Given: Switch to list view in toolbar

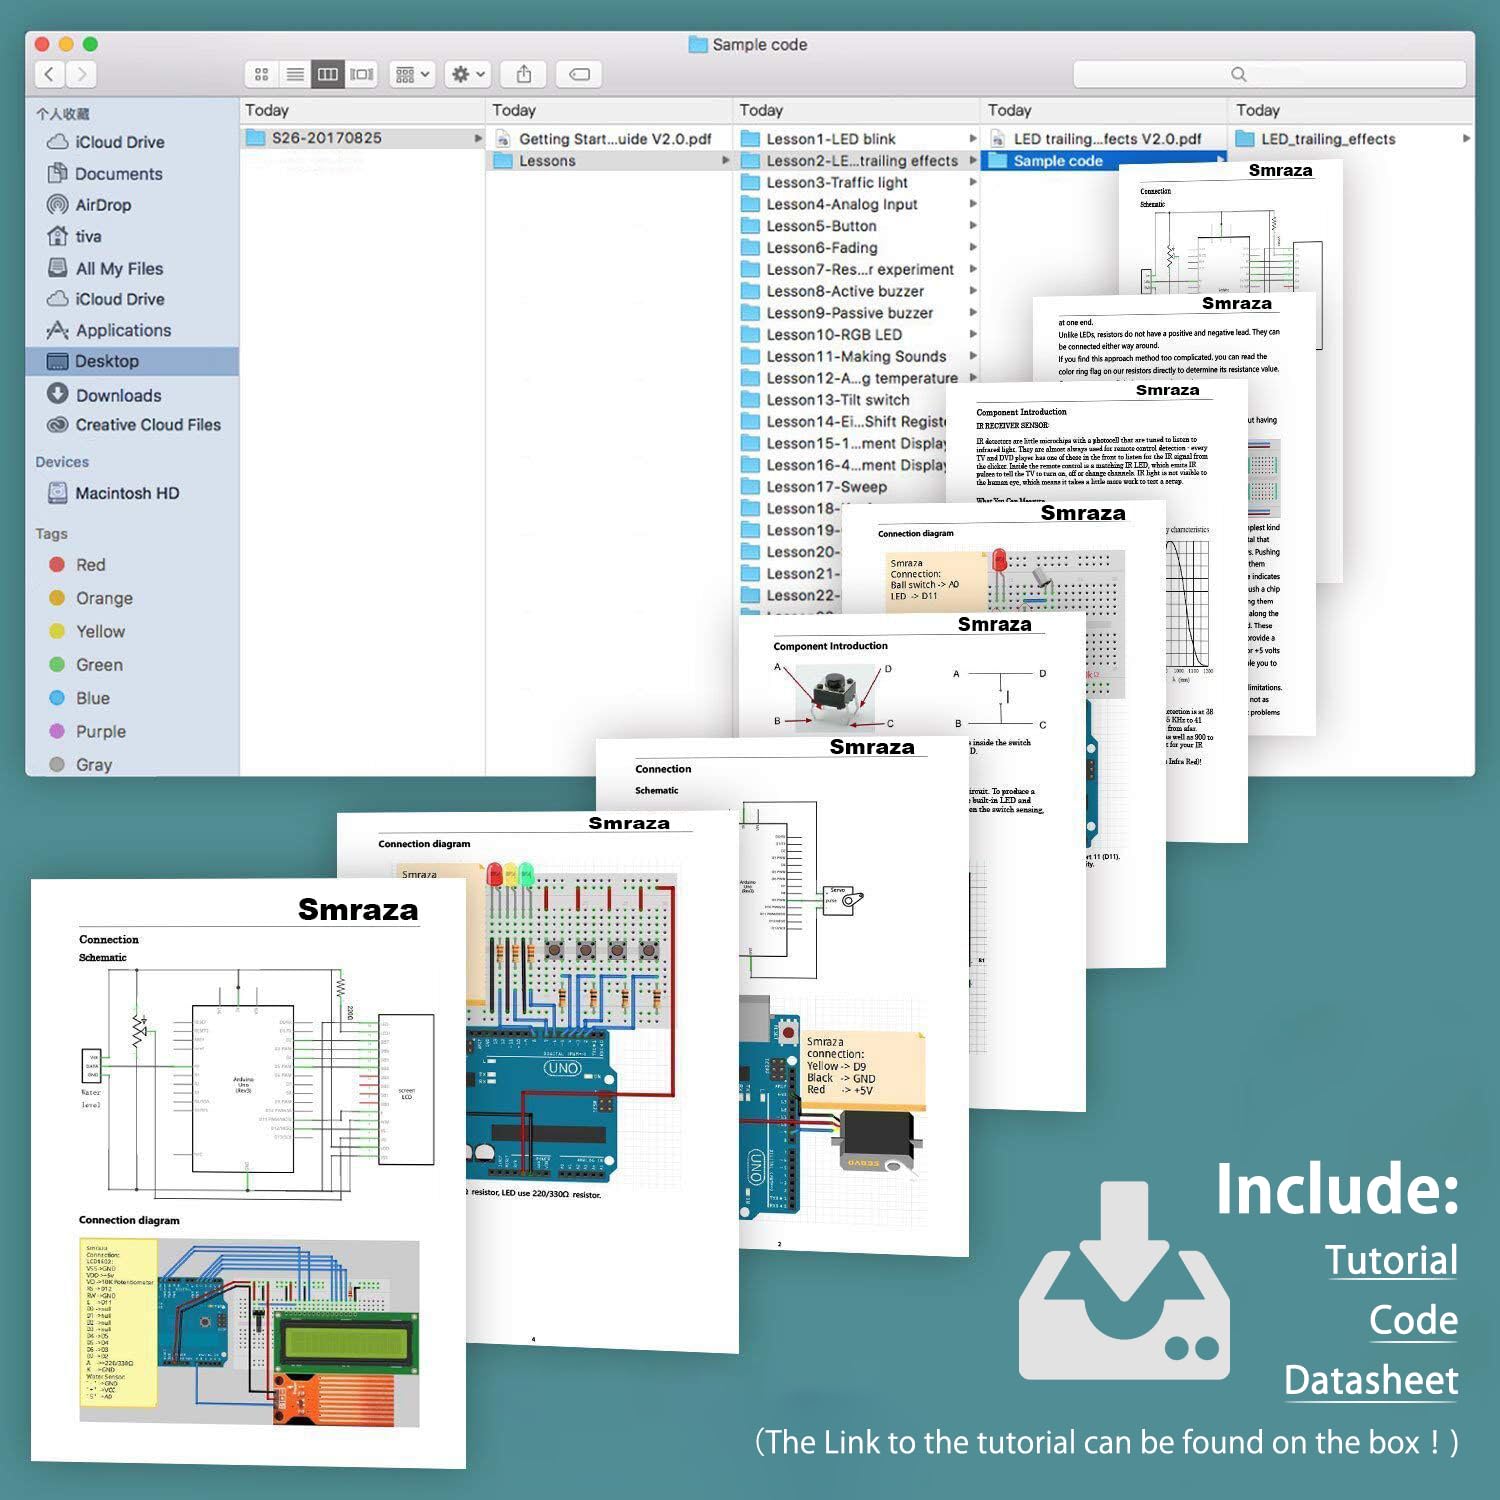Looking at the screenshot, I should pyautogui.click(x=295, y=74).
